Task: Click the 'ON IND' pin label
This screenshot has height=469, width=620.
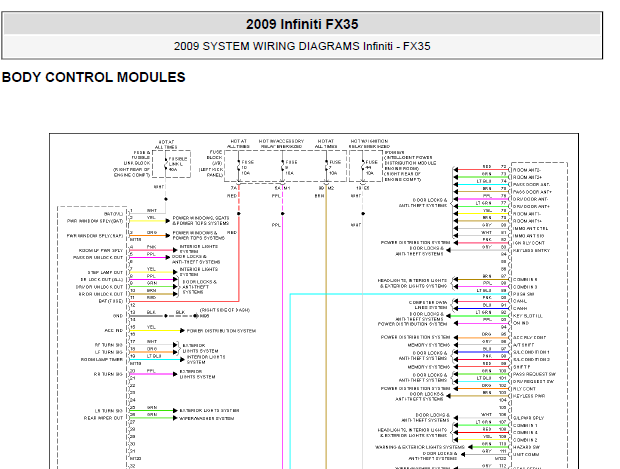Action: tap(521, 323)
